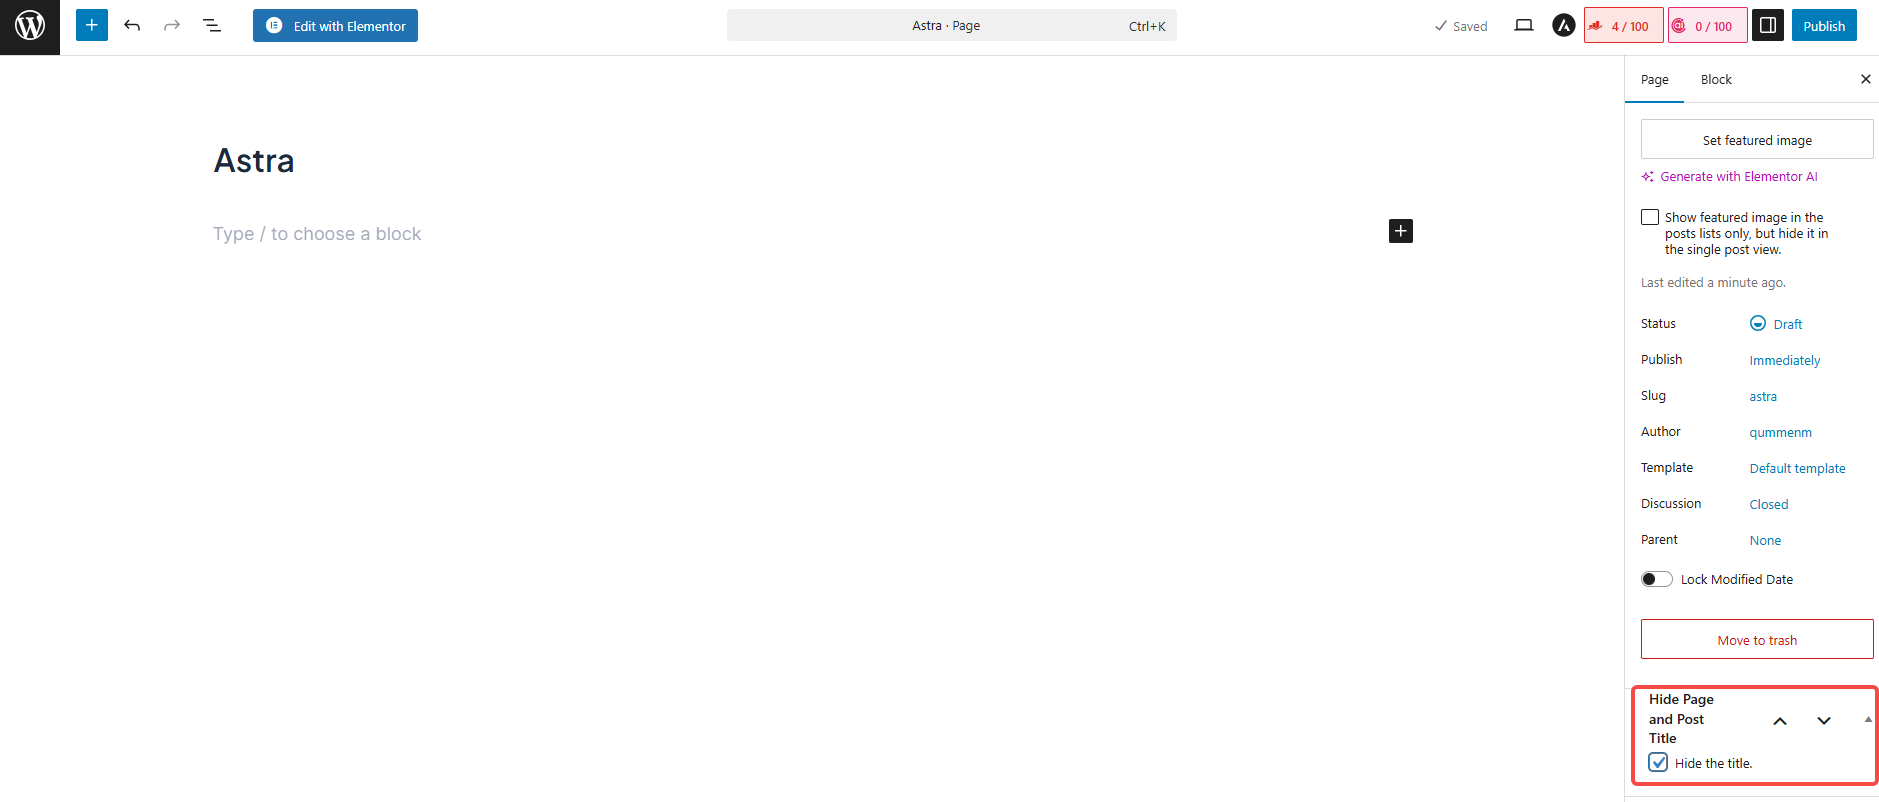1879x802 pixels.
Task: Uncheck Hide the title checkbox
Action: [x=1658, y=762]
